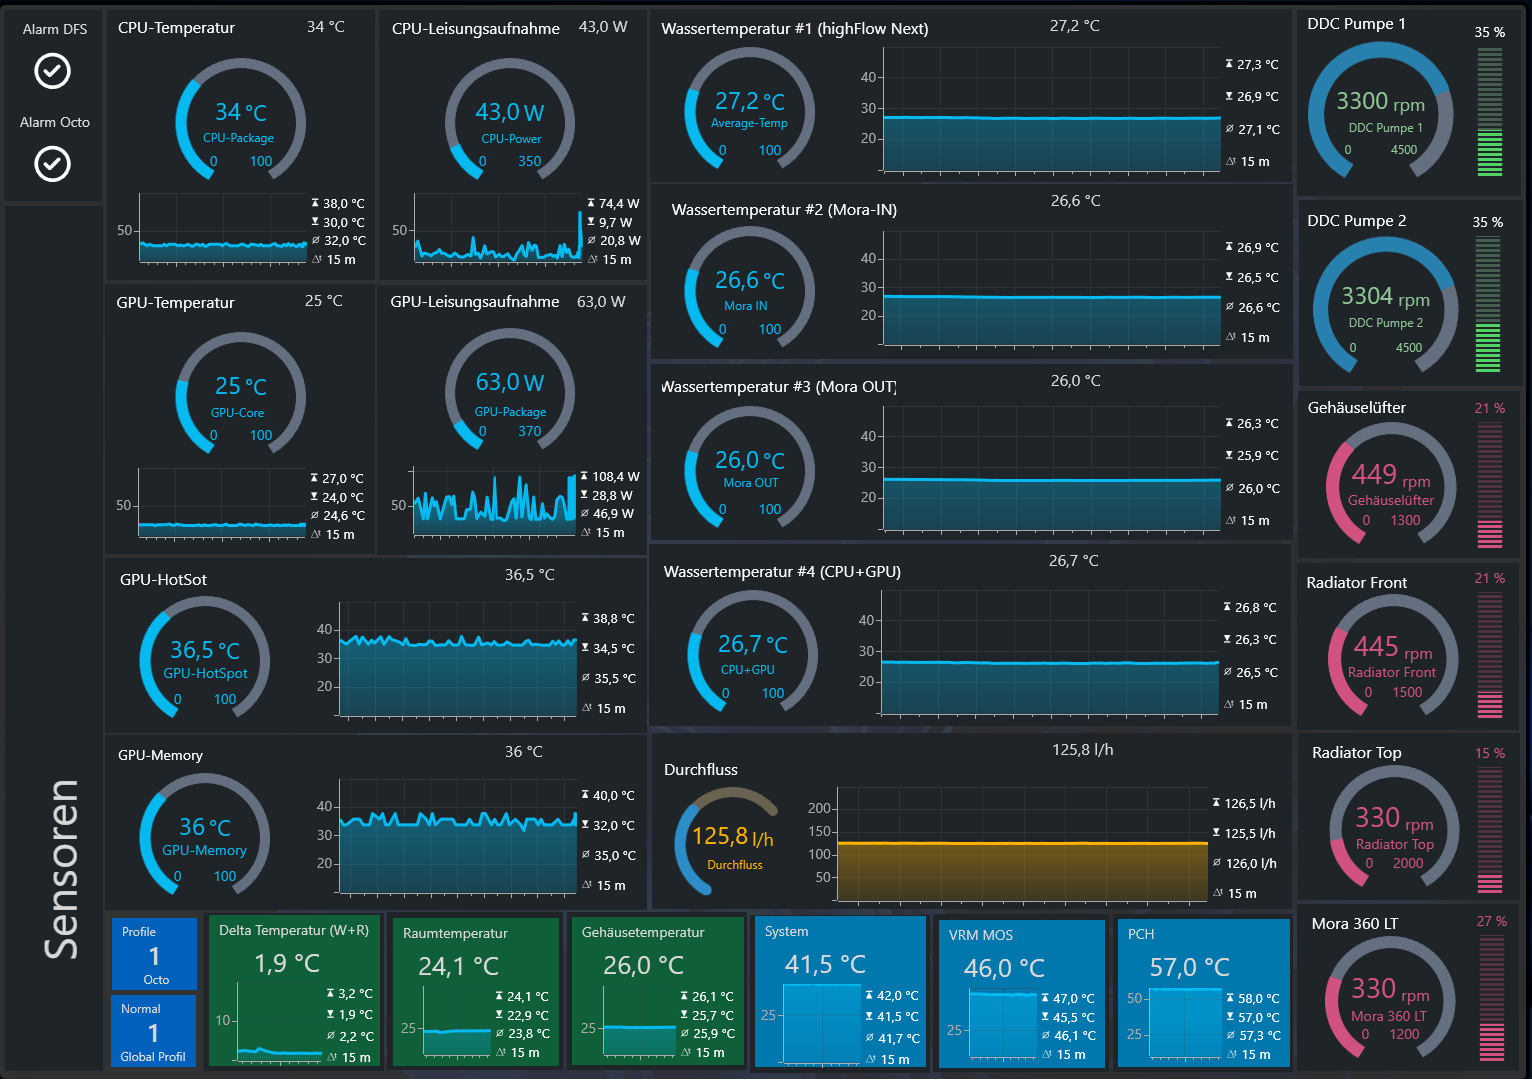The image size is (1532, 1080).
Task: Click the Mora 360 LT rpm gauge
Action: click(1391, 999)
